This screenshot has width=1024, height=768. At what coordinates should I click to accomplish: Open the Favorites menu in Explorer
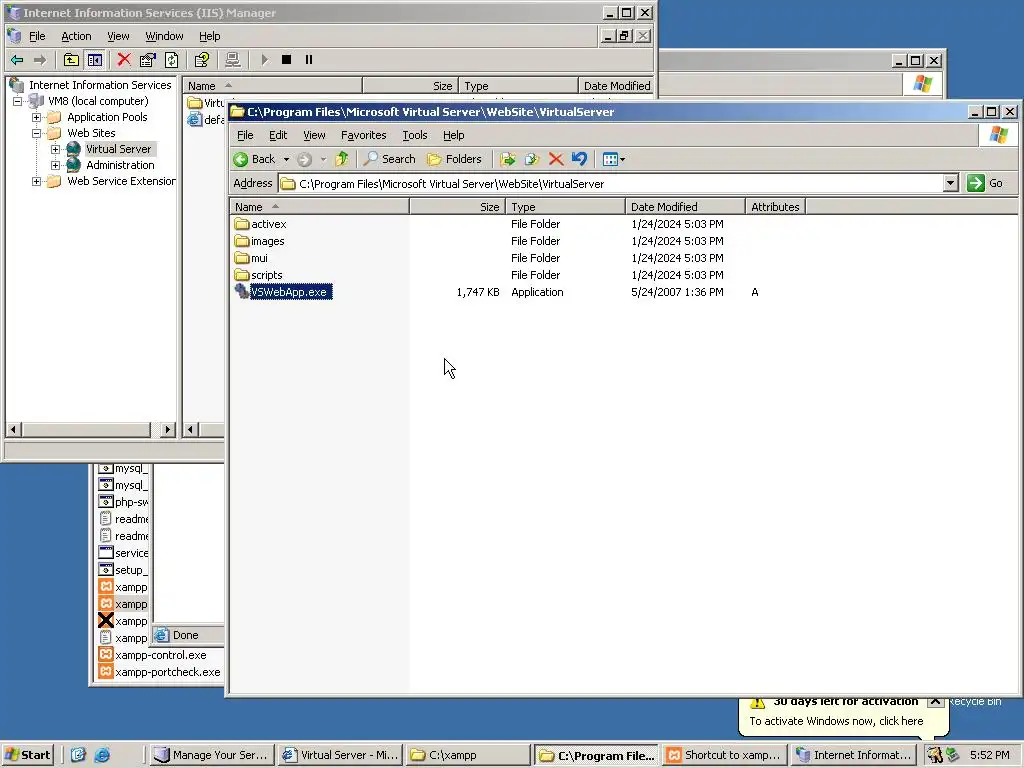363,135
